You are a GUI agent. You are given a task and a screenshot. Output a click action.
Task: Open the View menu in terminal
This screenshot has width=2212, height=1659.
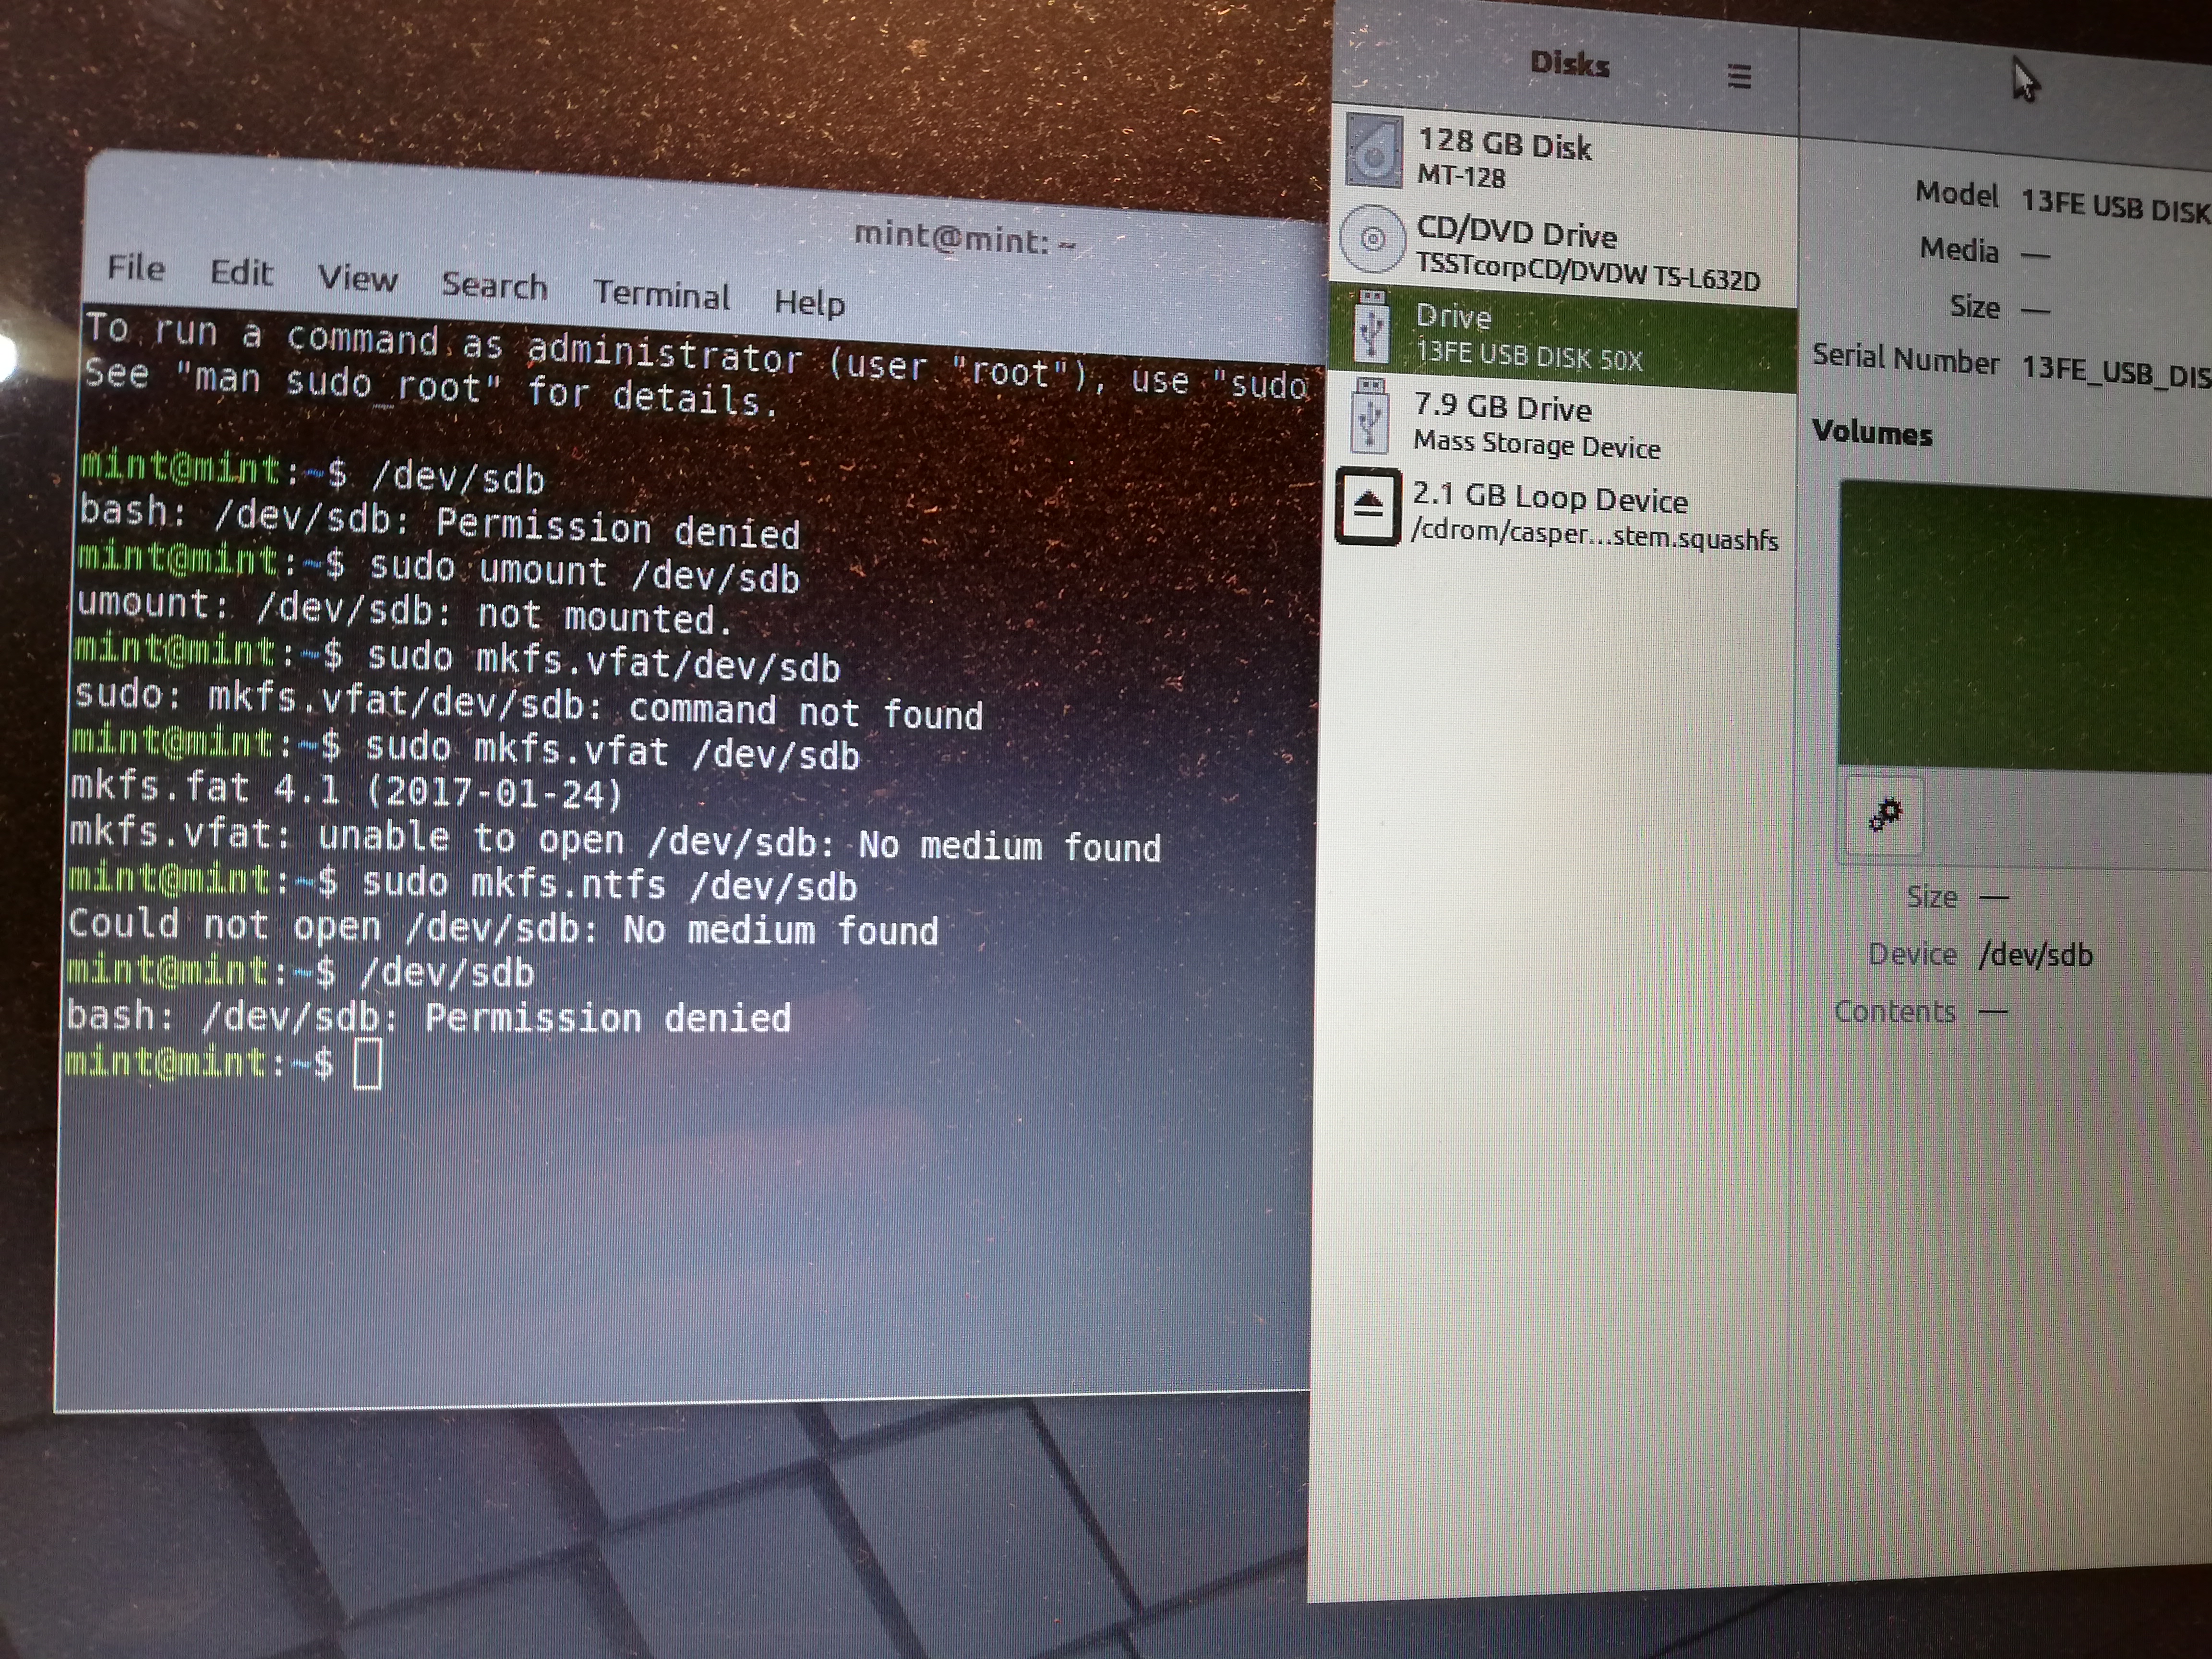(357, 278)
